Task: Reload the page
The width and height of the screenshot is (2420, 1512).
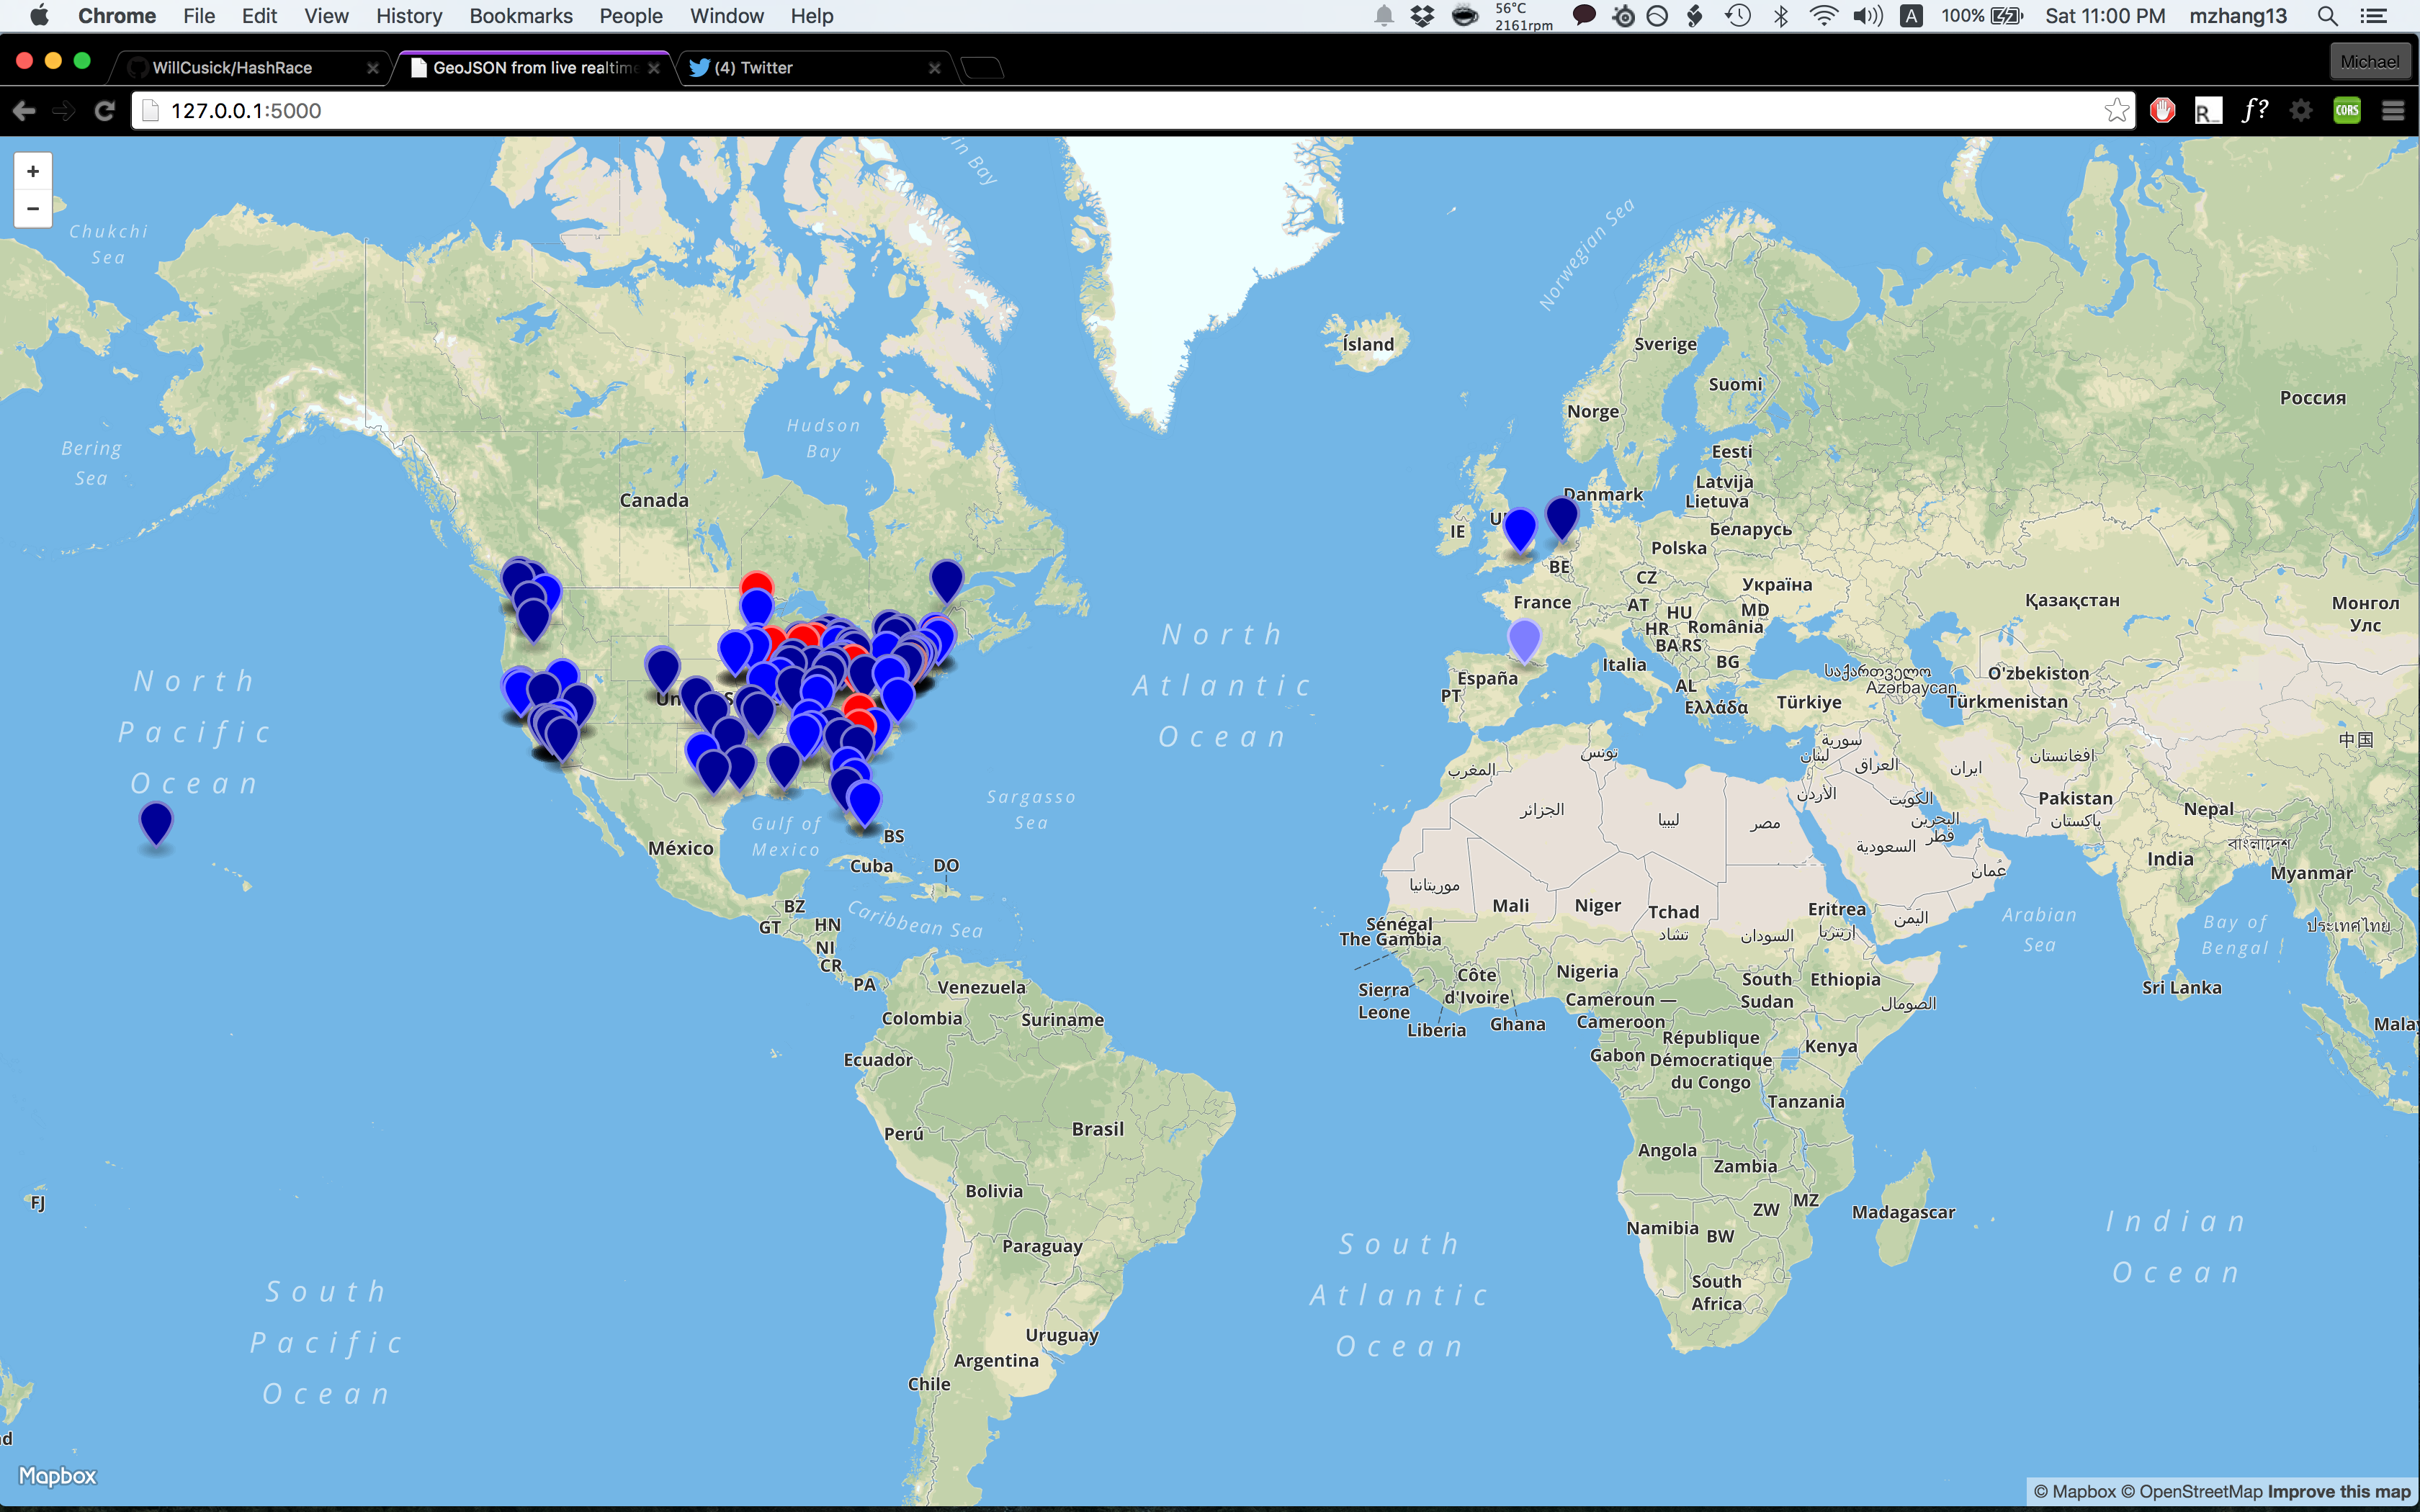Action: pos(105,111)
